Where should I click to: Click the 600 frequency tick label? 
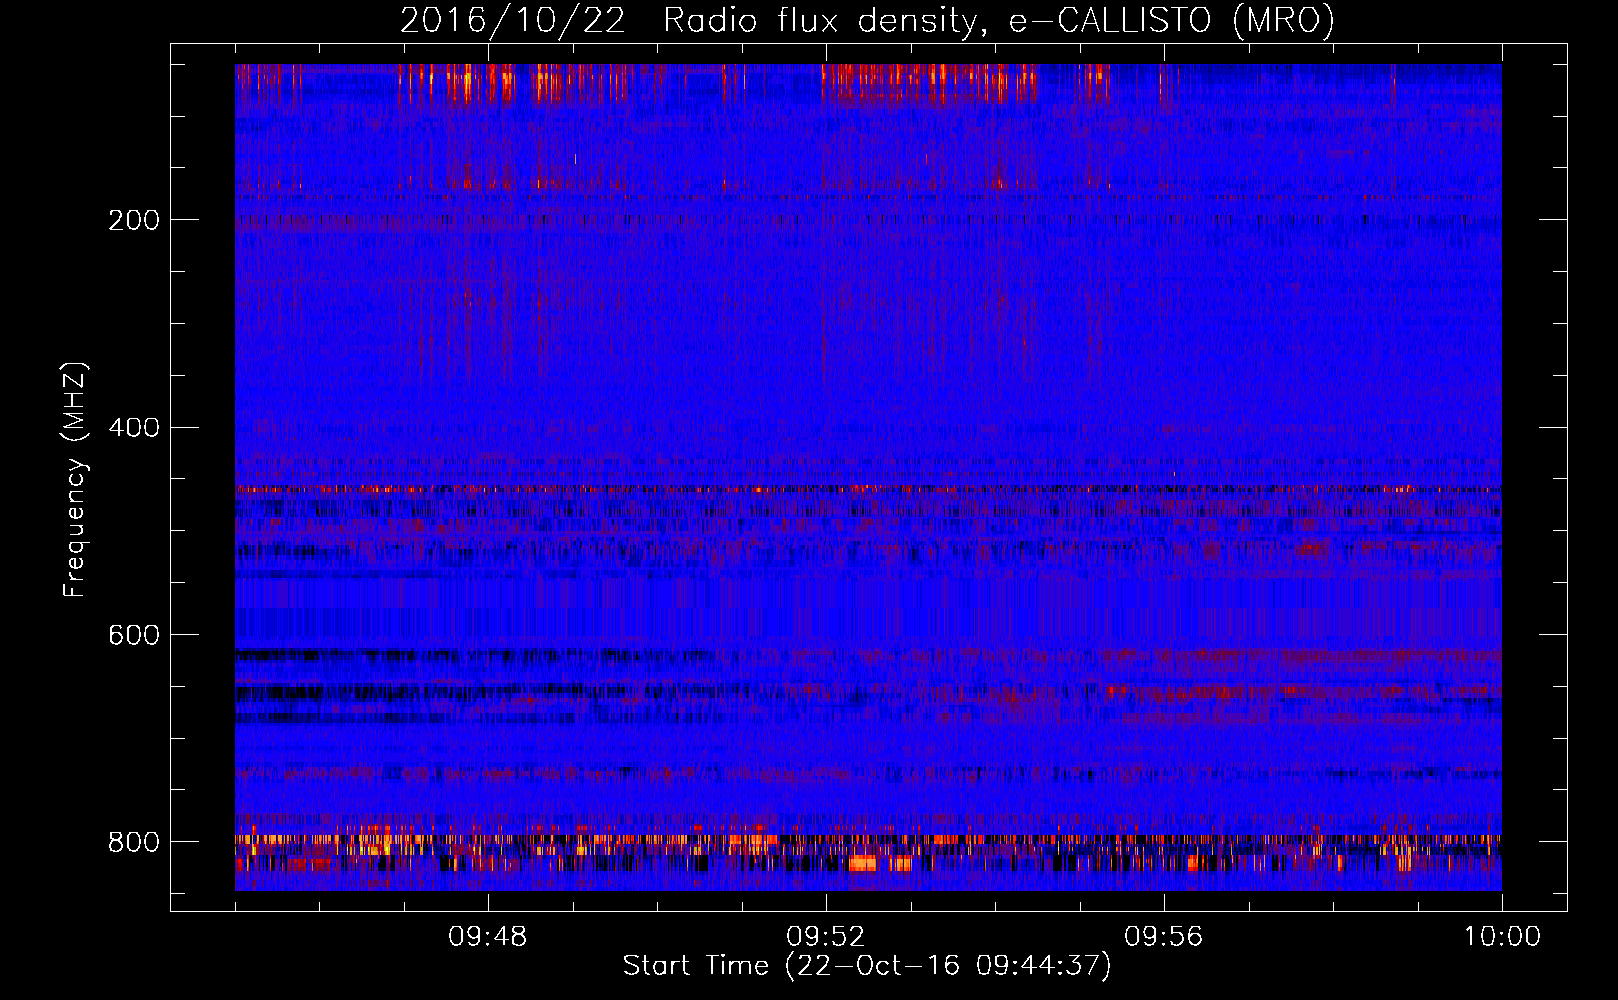[x=134, y=635]
